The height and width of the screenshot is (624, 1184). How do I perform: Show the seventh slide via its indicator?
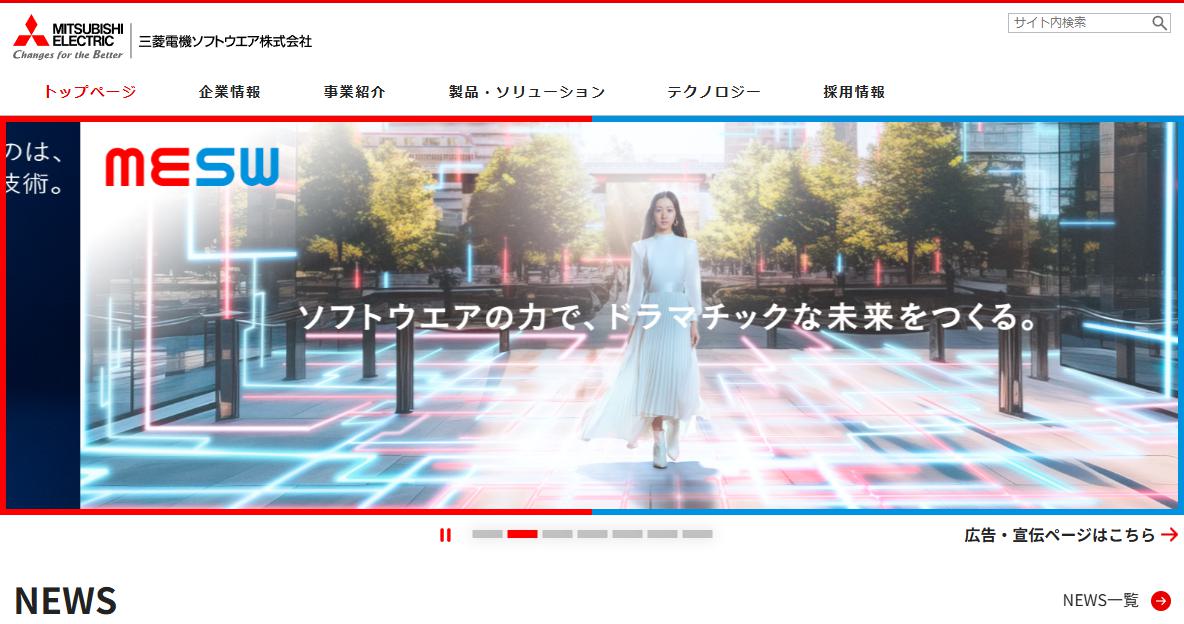click(698, 534)
